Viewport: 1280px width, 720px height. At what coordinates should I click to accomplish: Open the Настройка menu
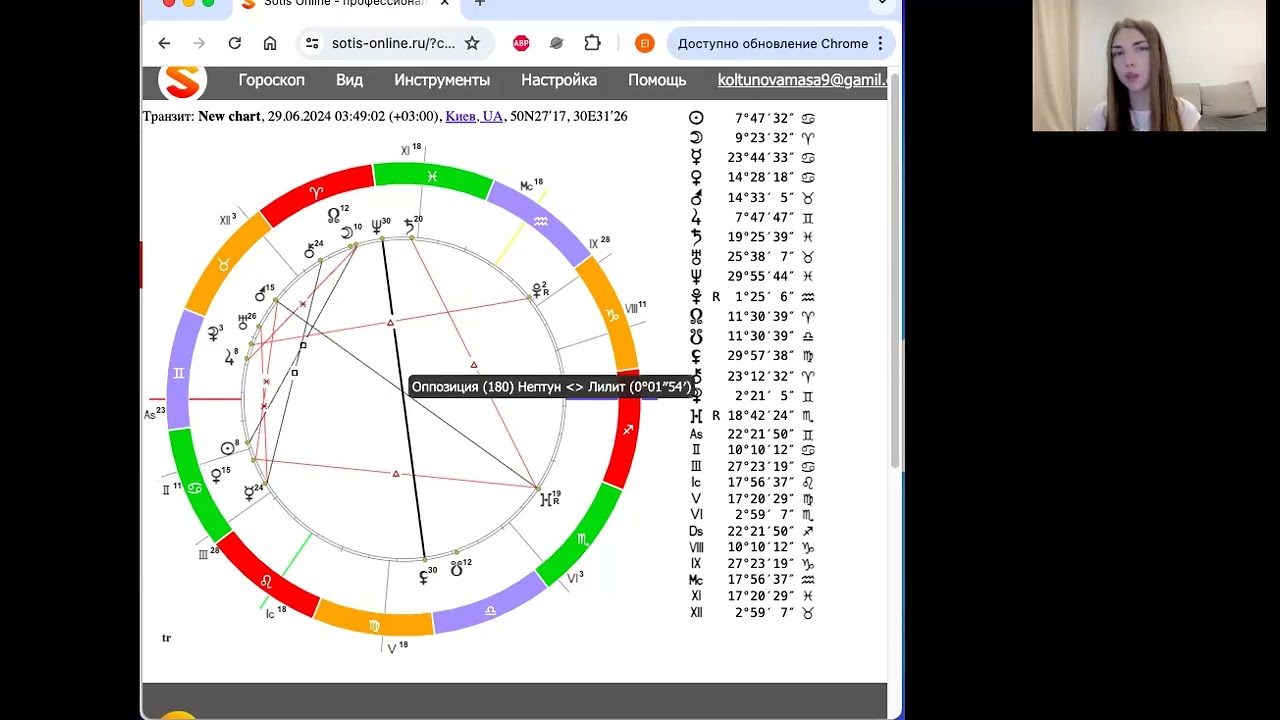pos(559,80)
